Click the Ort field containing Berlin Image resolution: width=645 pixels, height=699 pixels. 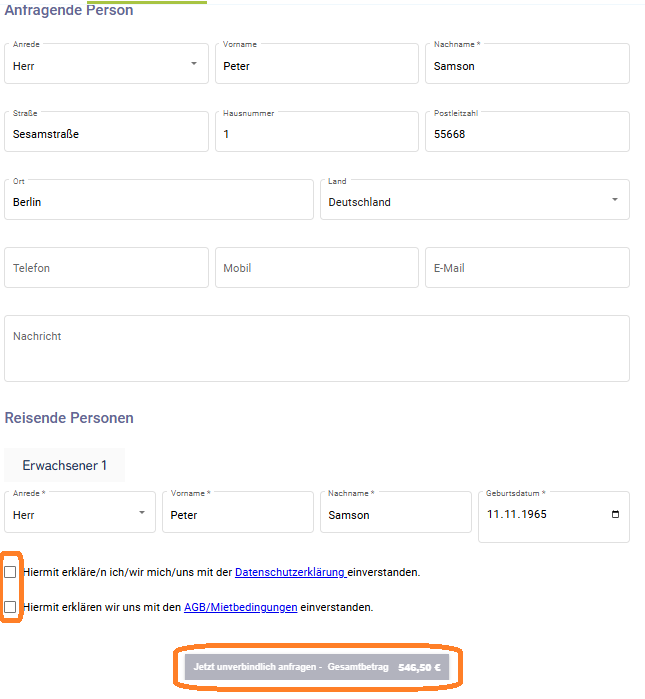159,200
